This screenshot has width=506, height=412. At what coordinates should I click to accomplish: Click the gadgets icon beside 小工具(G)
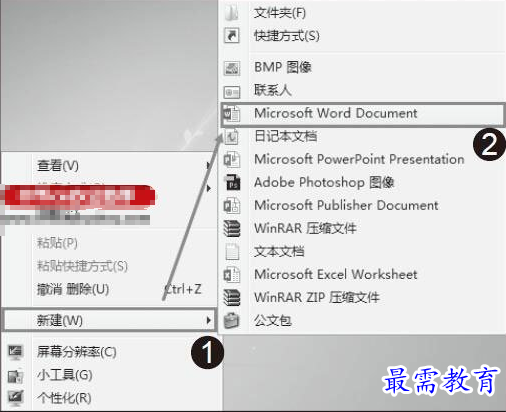(15, 376)
